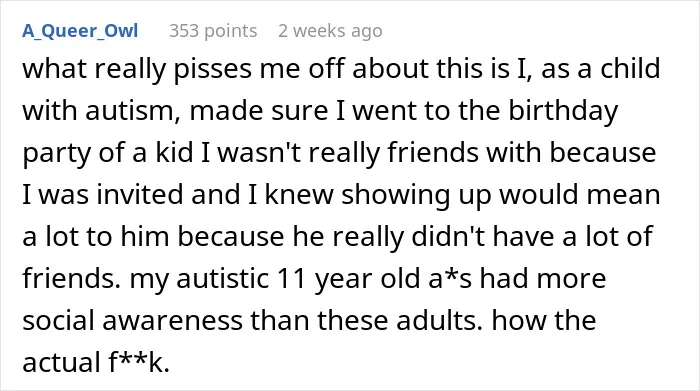This screenshot has width=700, height=391.
Task: Click the word autistic in the comment
Action: click(222, 278)
